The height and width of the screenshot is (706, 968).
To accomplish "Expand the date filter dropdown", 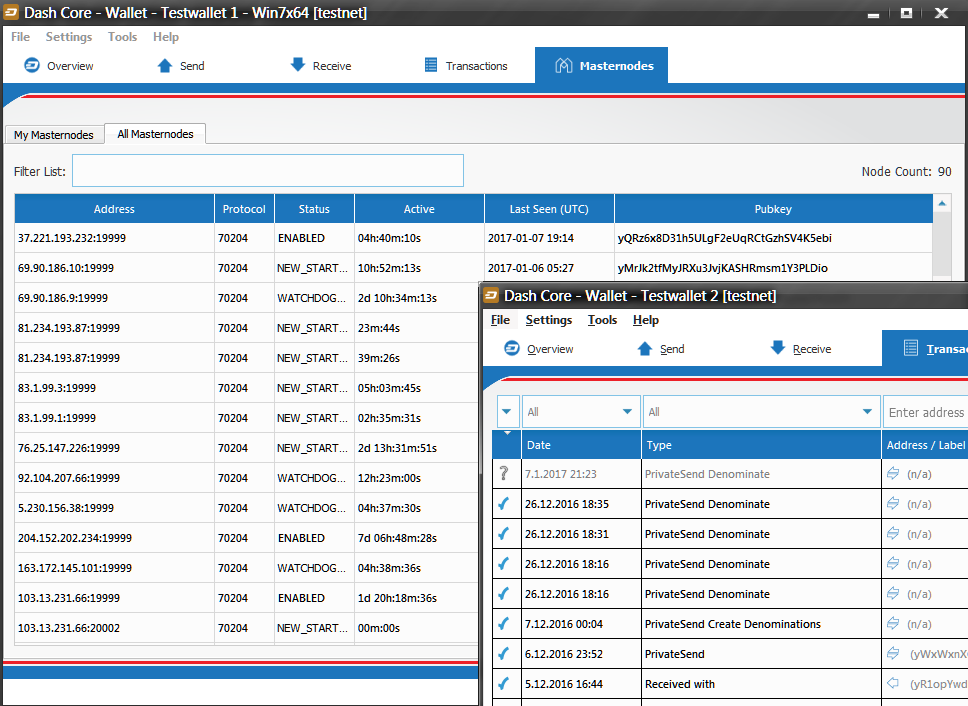I will click(580, 412).
